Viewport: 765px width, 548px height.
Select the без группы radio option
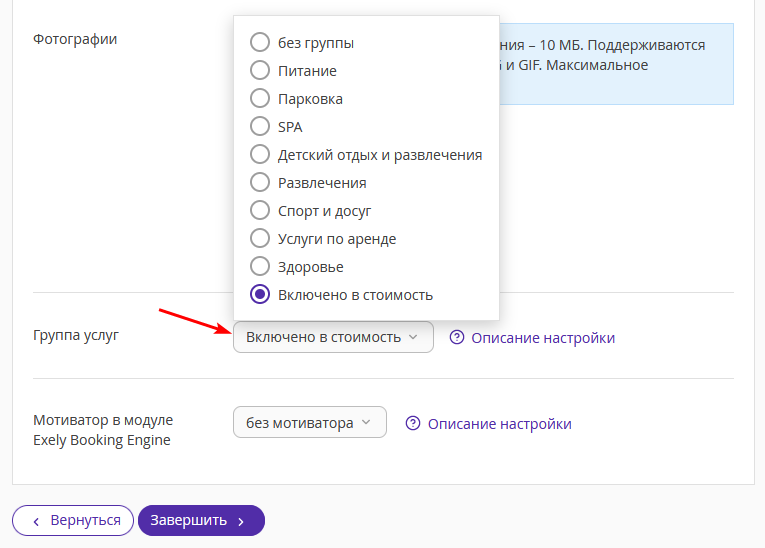pyautogui.click(x=260, y=42)
